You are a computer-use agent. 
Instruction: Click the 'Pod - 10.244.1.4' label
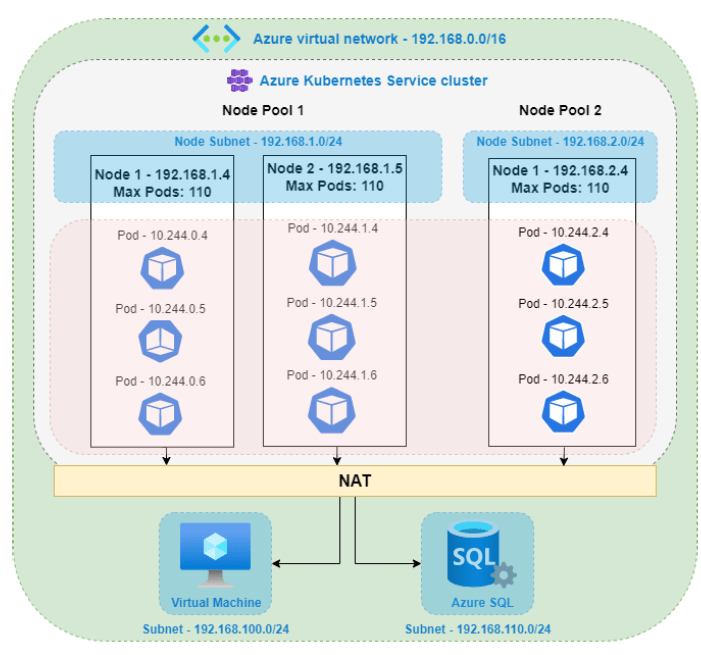tap(333, 228)
